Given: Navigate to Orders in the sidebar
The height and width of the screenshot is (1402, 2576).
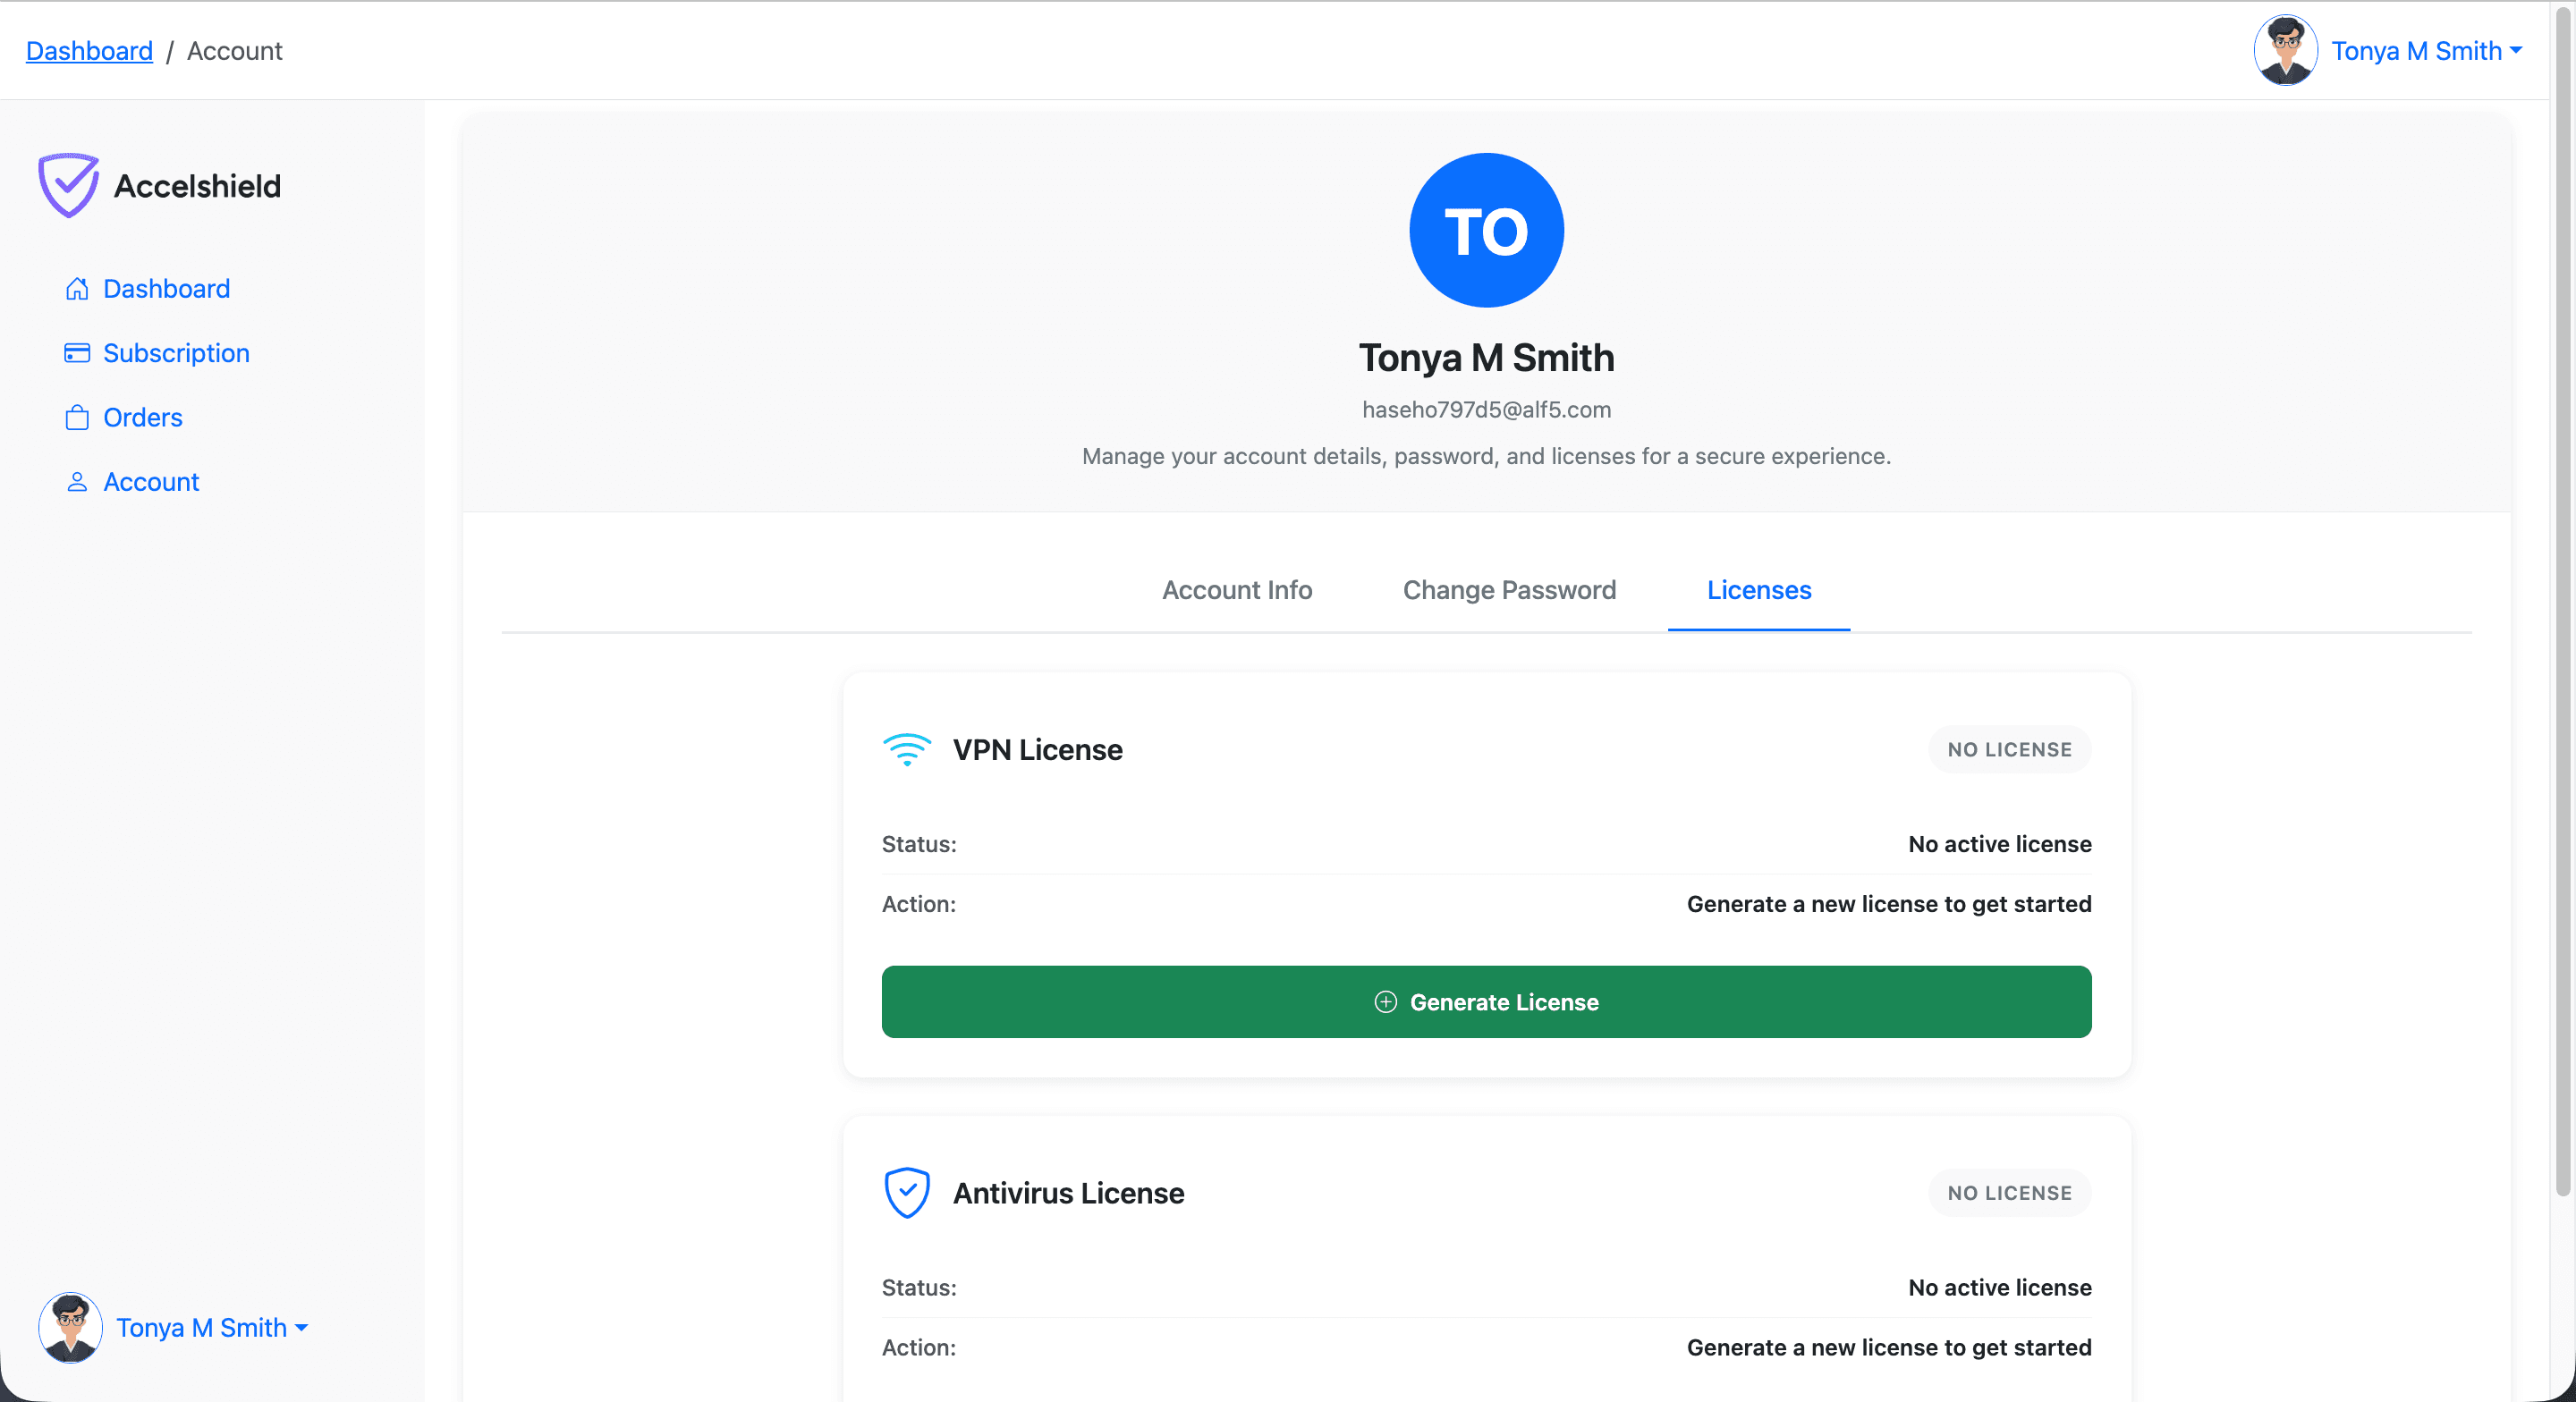Looking at the screenshot, I should tap(143, 417).
